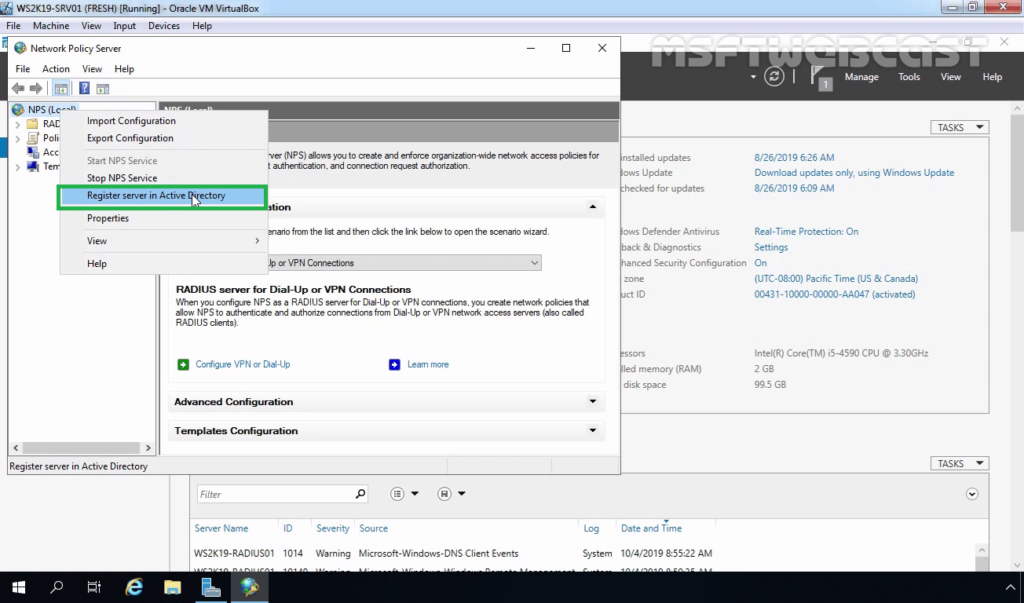1024x603 pixels.
Task: Toggle the action pane icon in NPS toolbar
Action: point(103,88)
